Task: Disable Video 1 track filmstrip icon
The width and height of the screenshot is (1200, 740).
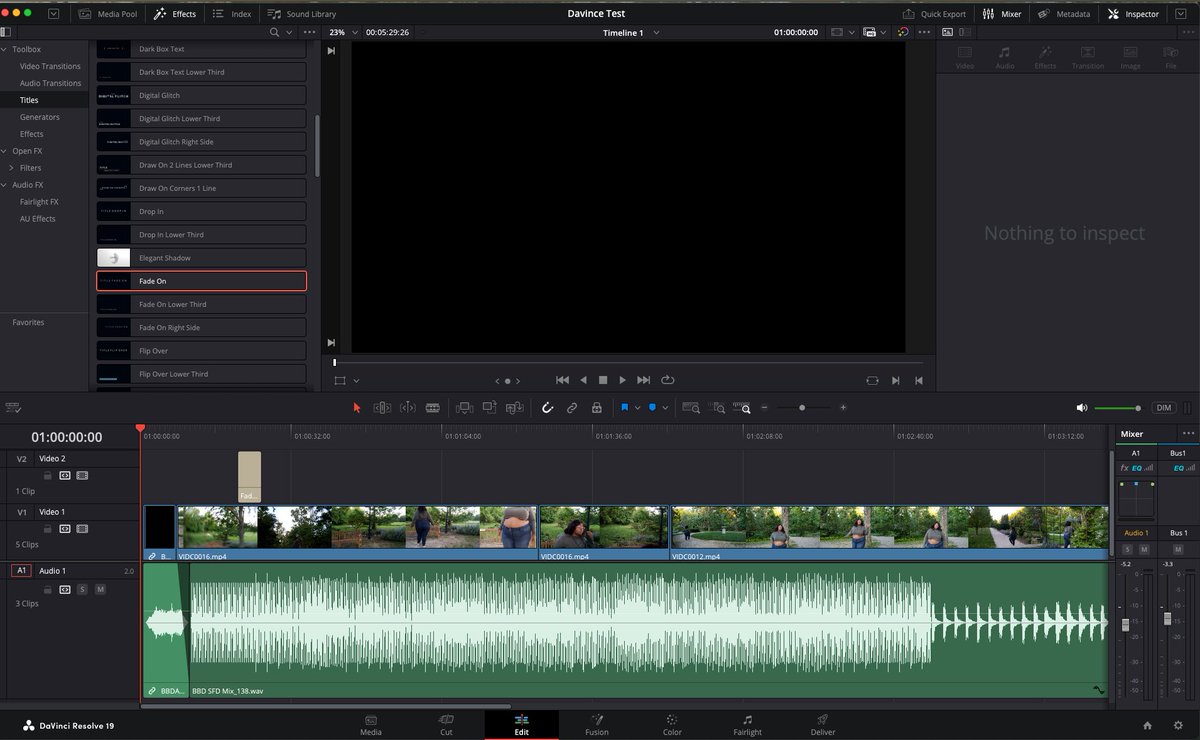Action: click(82, 530)
